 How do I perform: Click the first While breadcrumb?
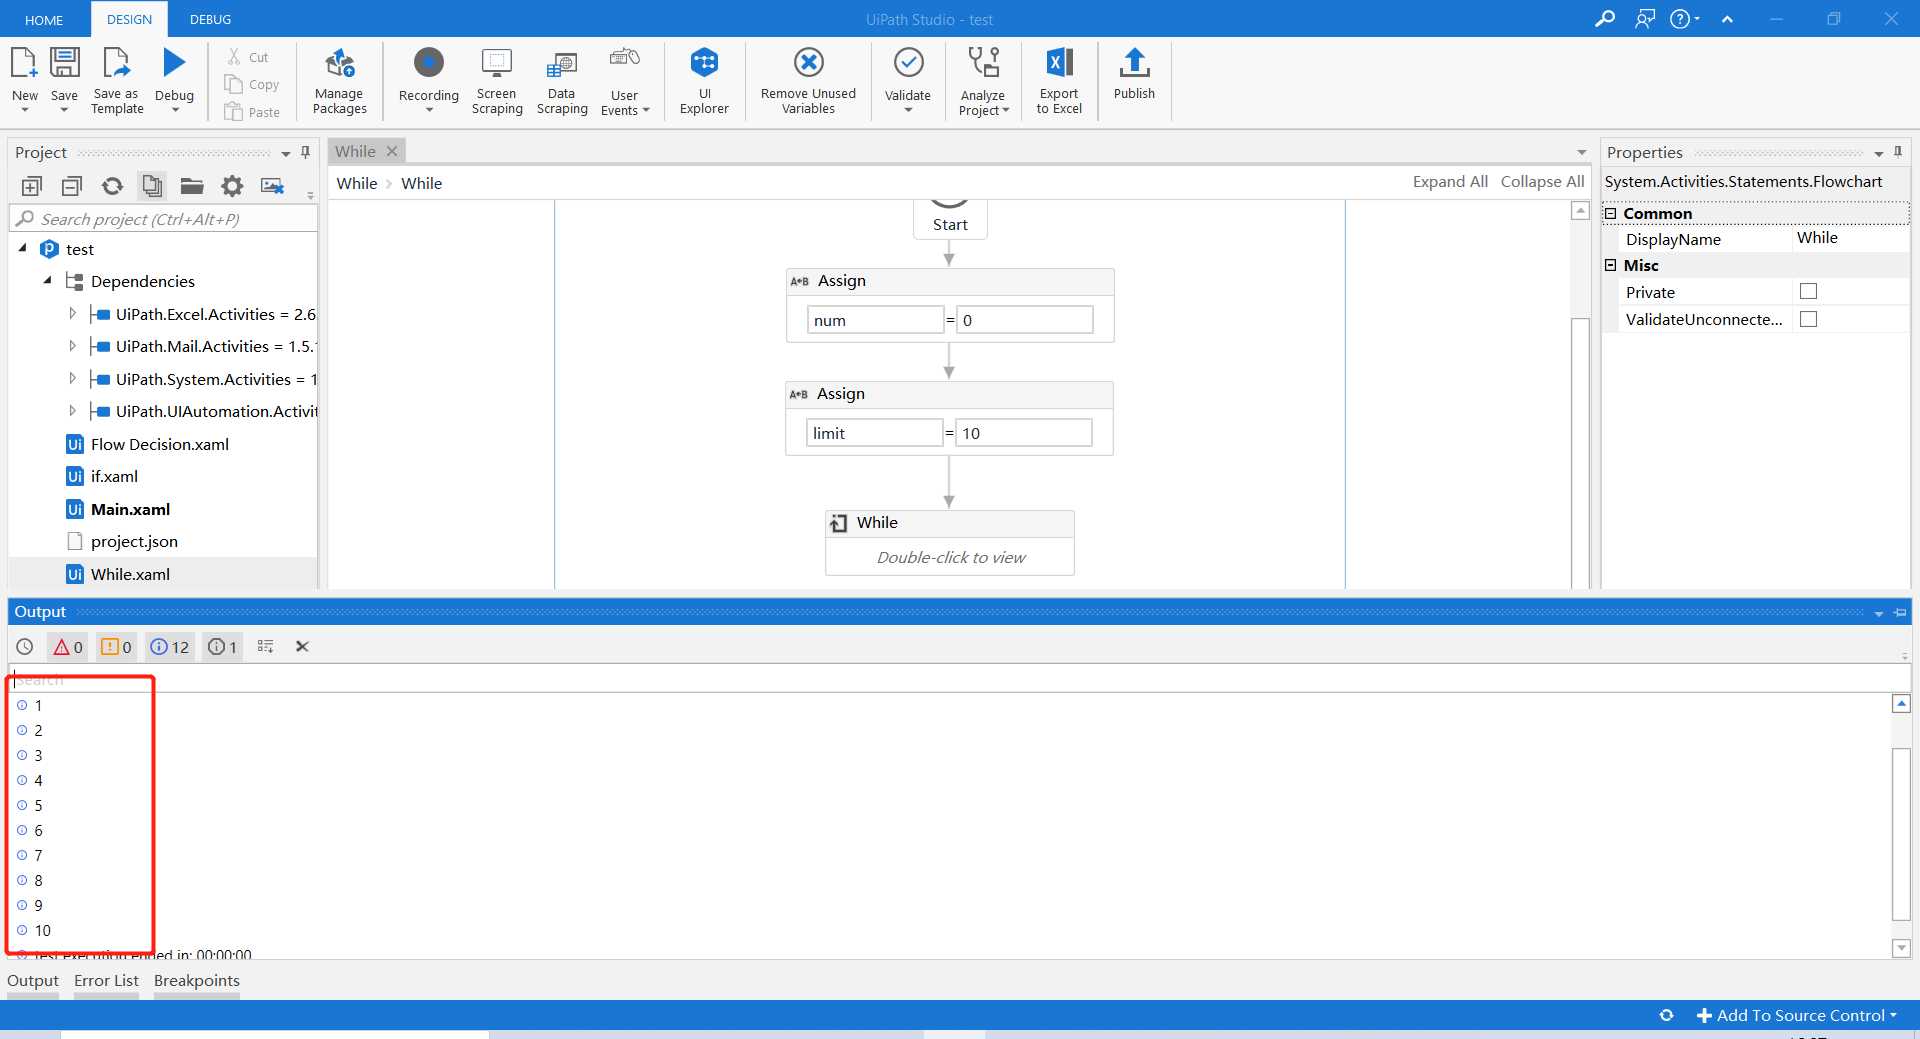pyautogui.click(x=357, y=183)
